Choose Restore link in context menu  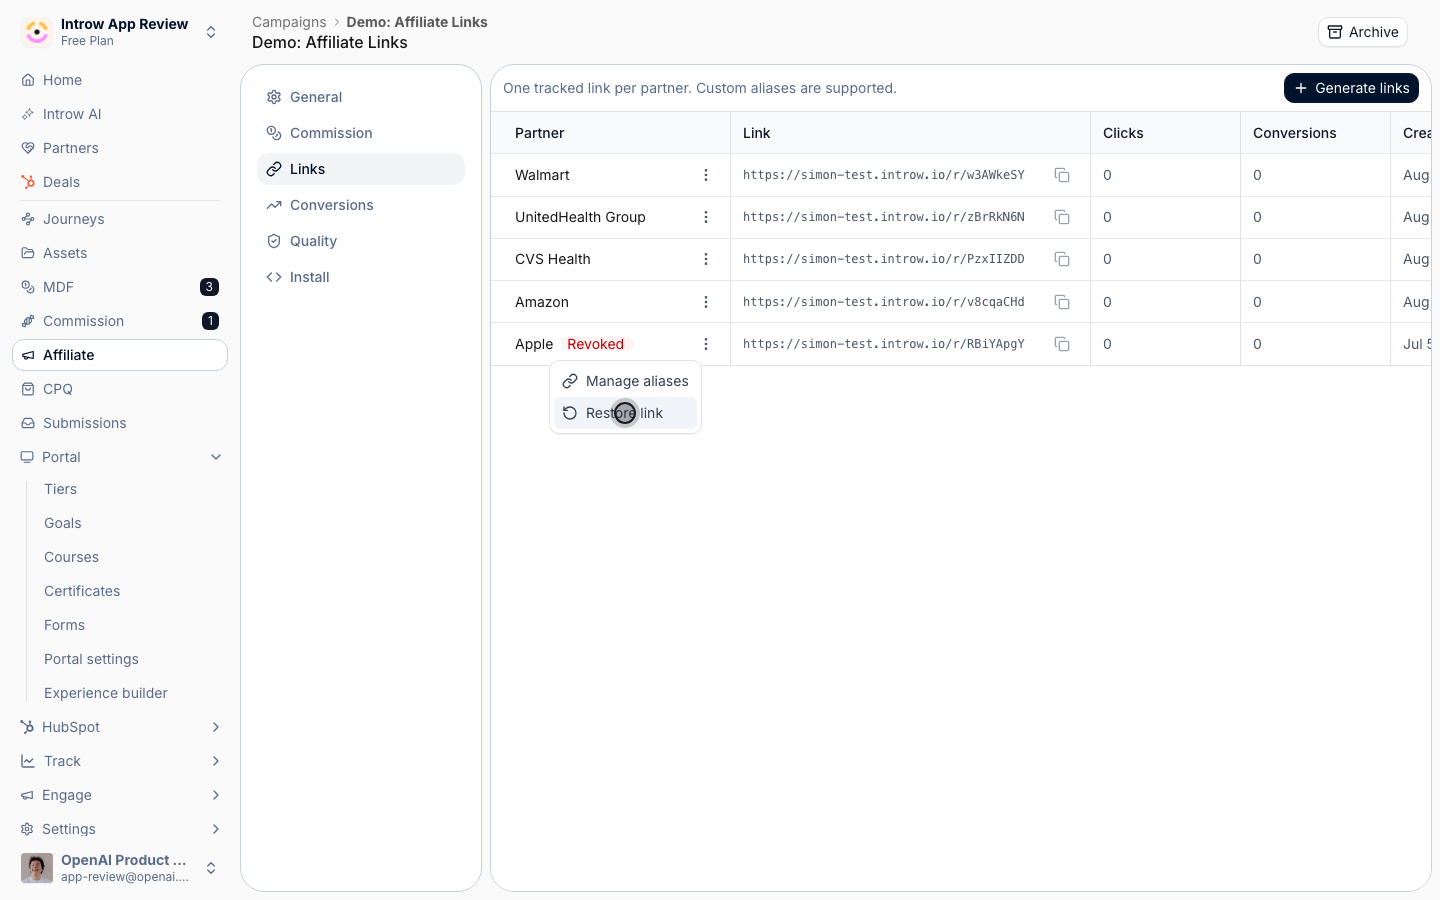tap(625, 413)
